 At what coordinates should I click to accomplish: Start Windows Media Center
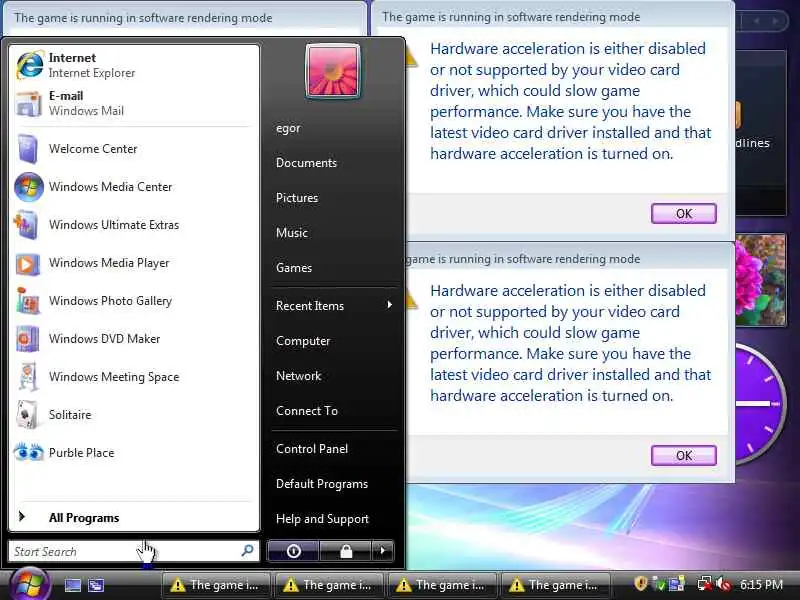pyautogui.click(x=134, y=187)
